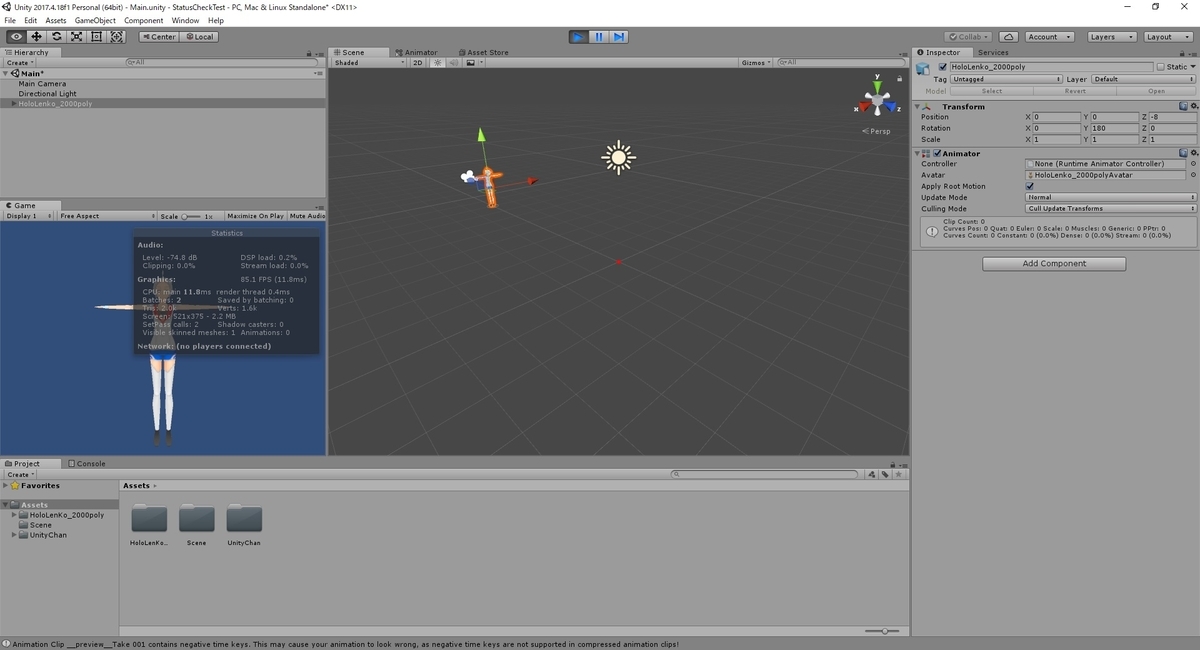Switch to the Asset Store tab

(482, 52)
